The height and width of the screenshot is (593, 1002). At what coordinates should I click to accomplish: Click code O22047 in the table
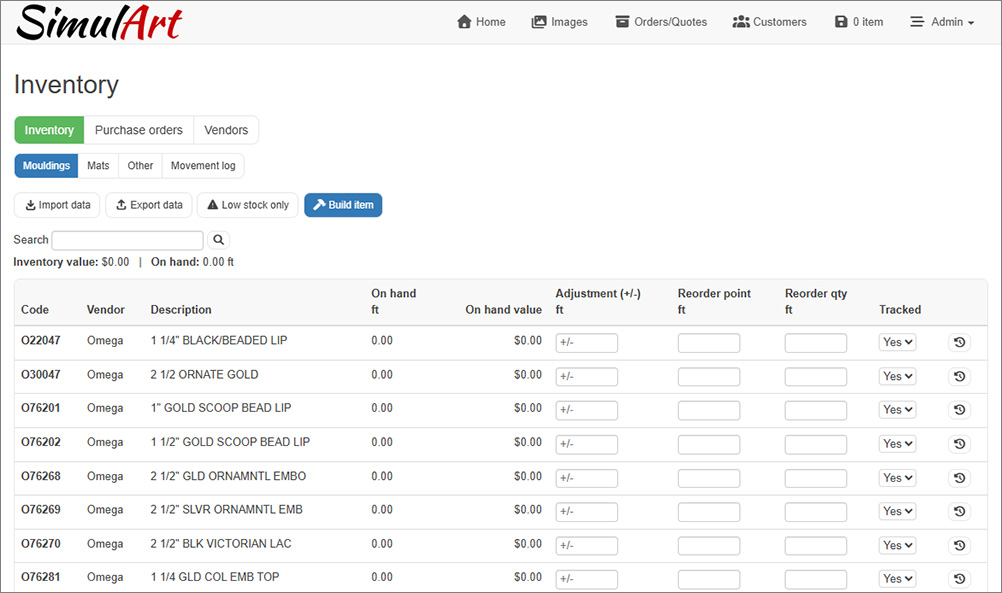pos(41,341)
